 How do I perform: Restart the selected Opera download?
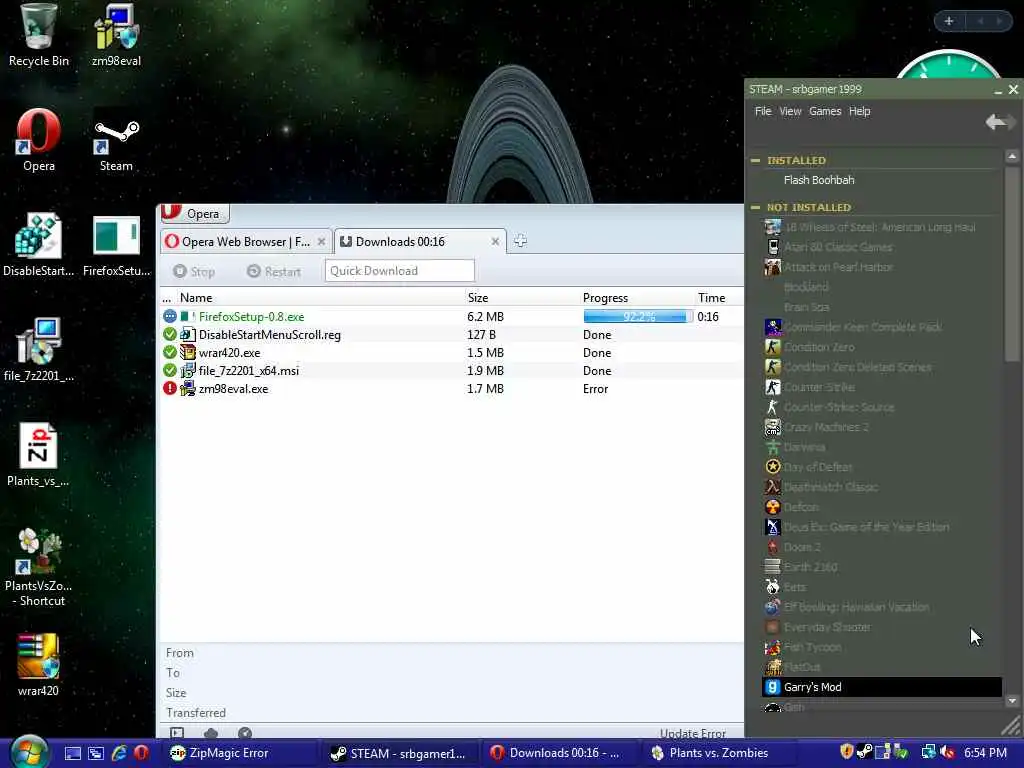coord(274,271)
